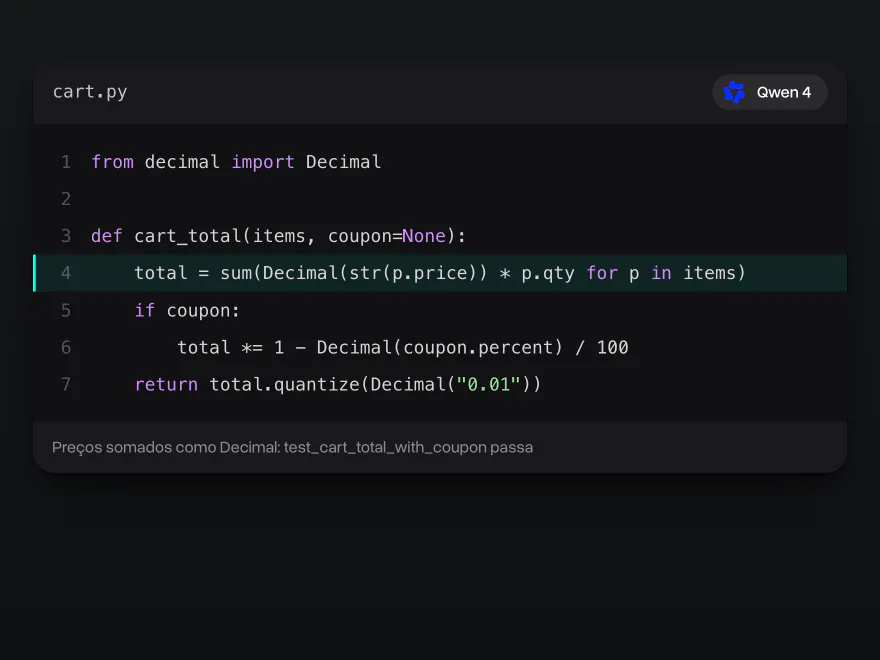Click the "Preços somados como Decimal" caption
This screenshot has height=660, width=880.
coord(292,447)
